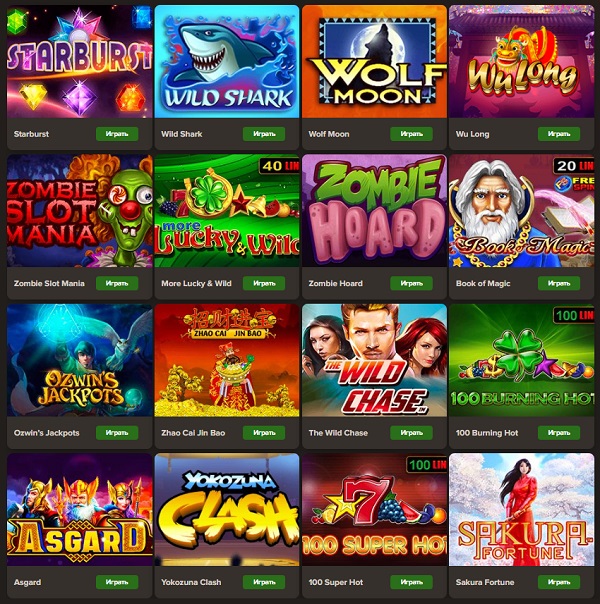Viewport: 600px width, 604px height.
Task: Open the Starburst game thumbnail
Action: (80, 62)
